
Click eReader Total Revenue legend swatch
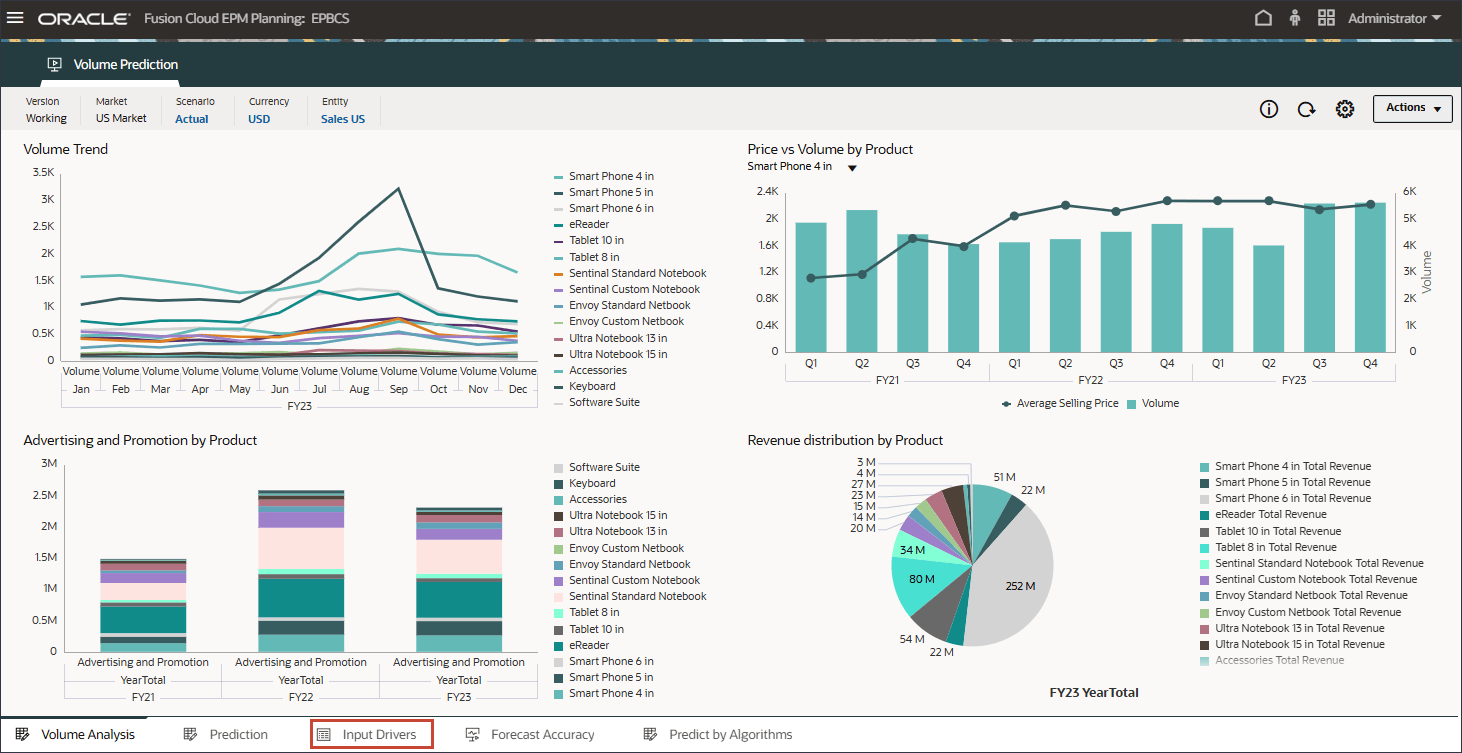1205,515
